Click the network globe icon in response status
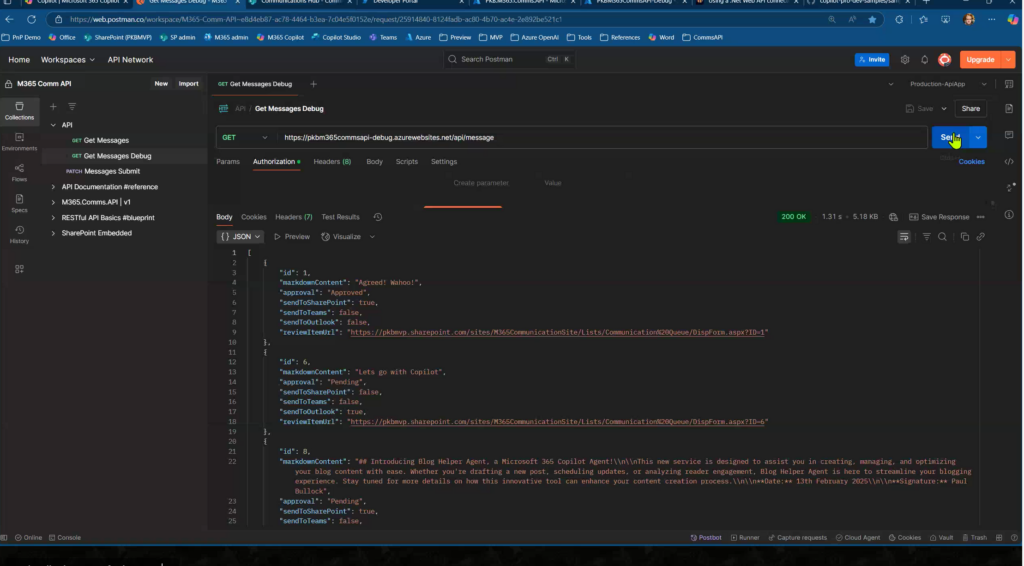The height and width of the screenshot is (566, 1024). [x=893, y=217]
